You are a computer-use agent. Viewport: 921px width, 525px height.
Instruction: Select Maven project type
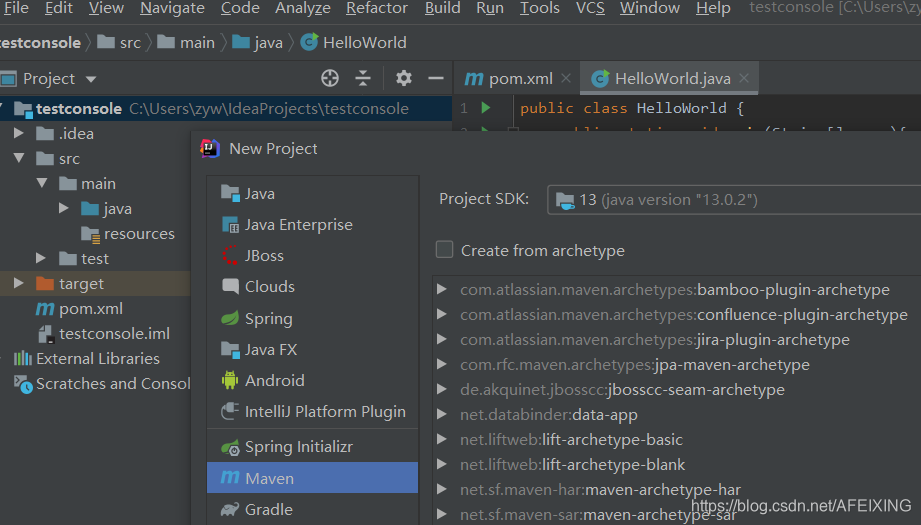312,478
